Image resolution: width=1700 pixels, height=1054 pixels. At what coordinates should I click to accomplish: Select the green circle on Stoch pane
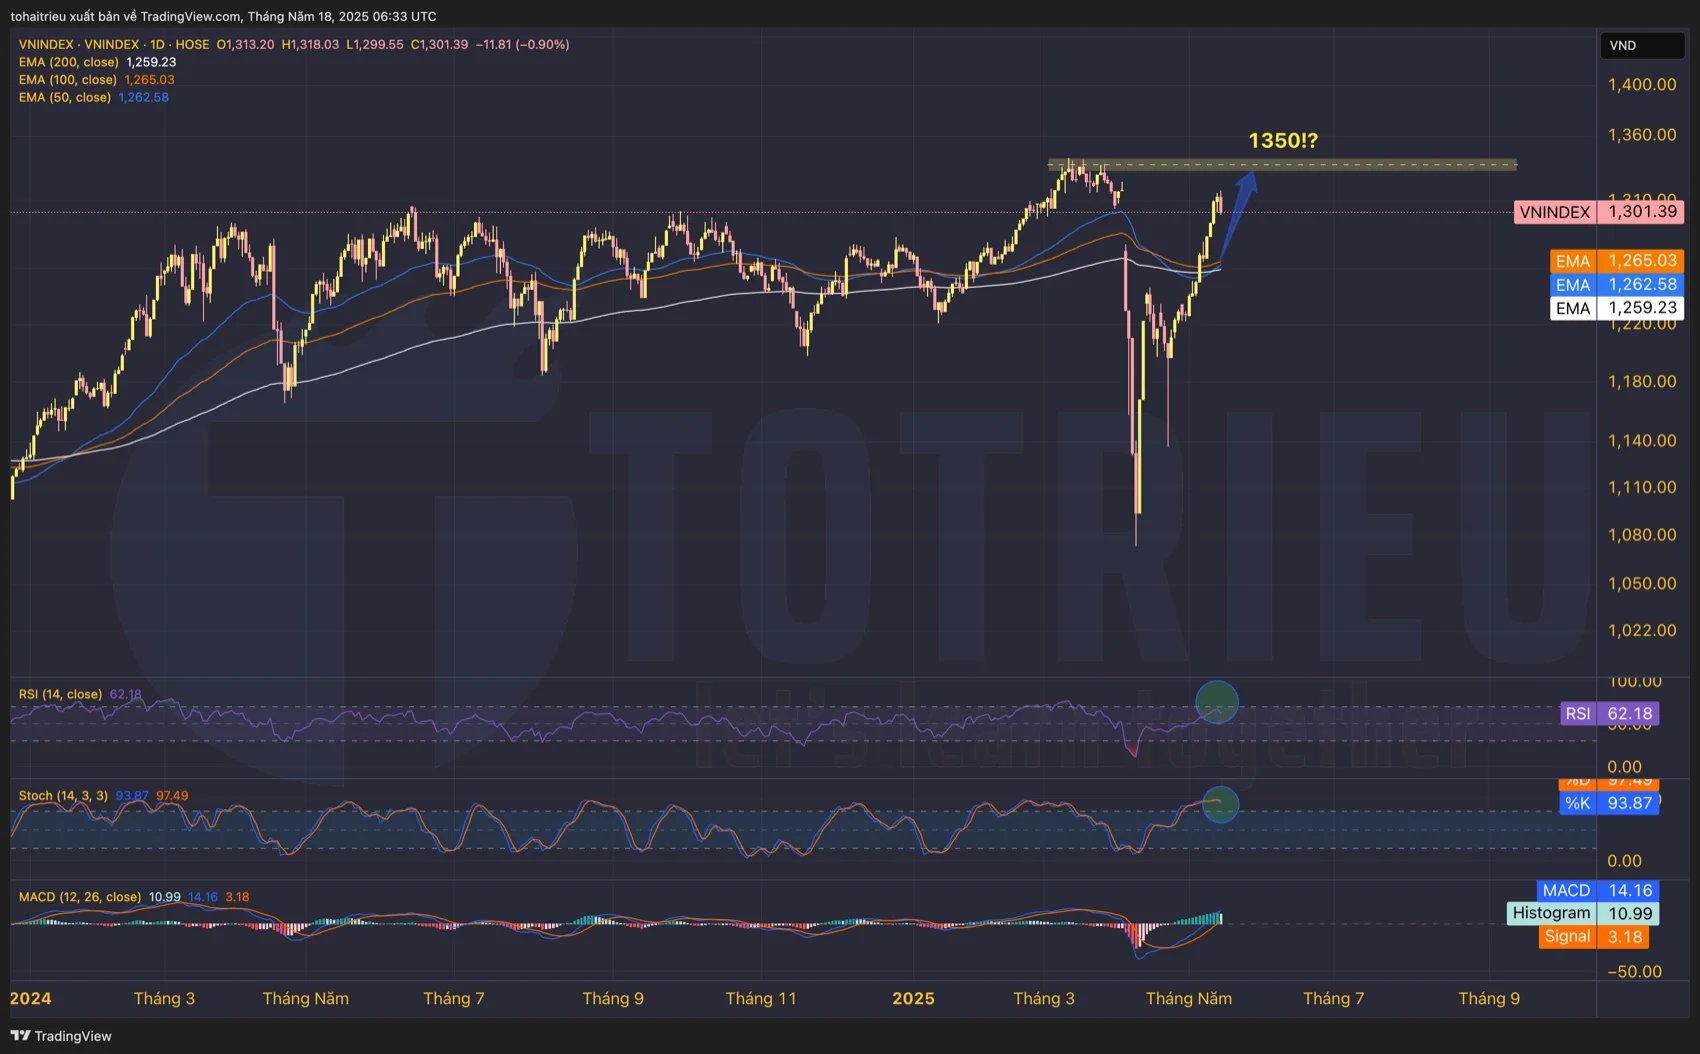(x=1220, y=804)
